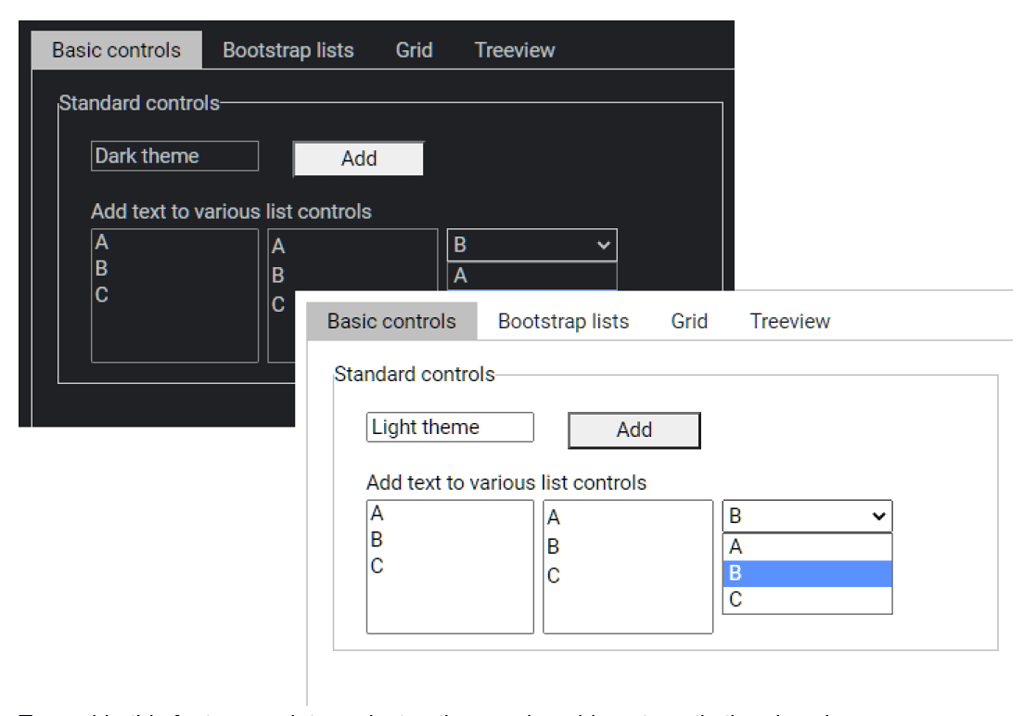Click the Standard controls group box label
This screenshot has height=716, width=1024.
[x=414, y=374]
